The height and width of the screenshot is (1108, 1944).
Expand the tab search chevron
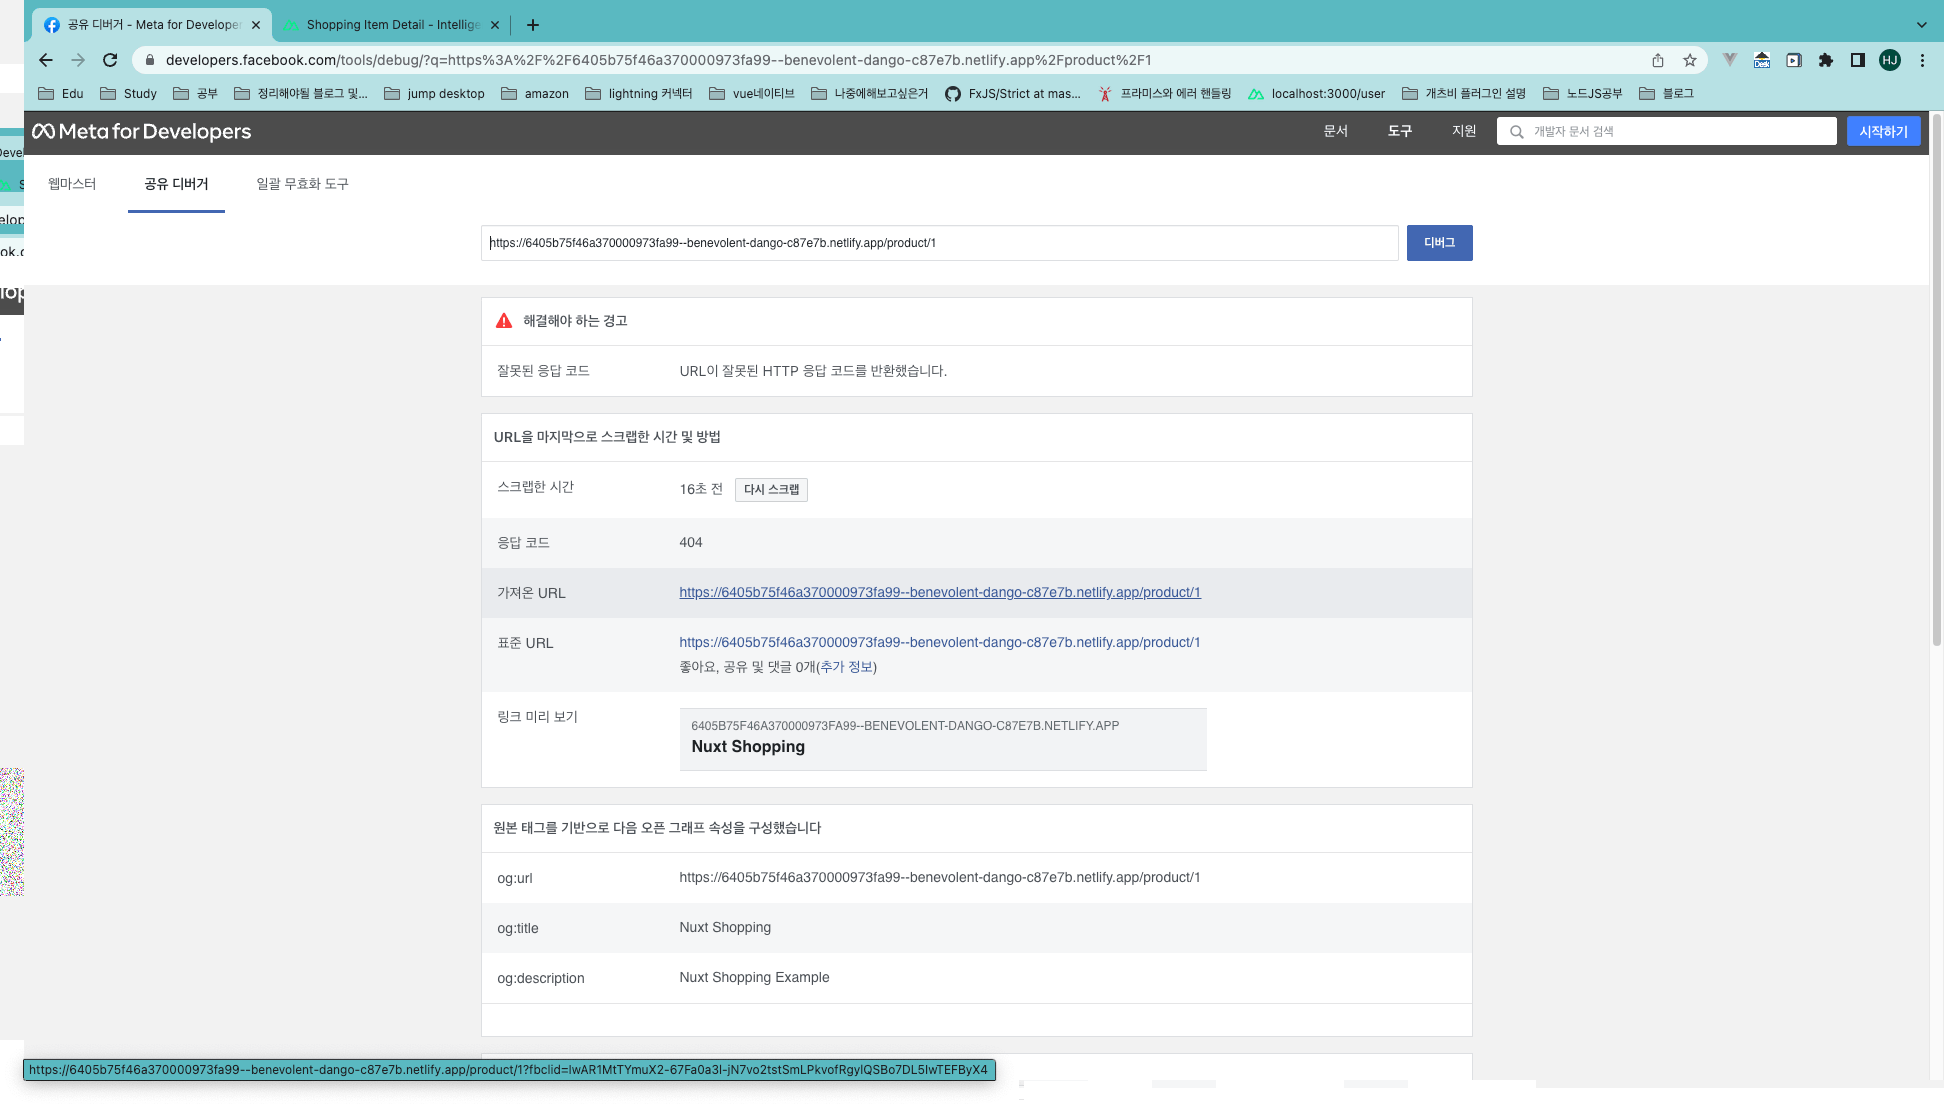1921,25
